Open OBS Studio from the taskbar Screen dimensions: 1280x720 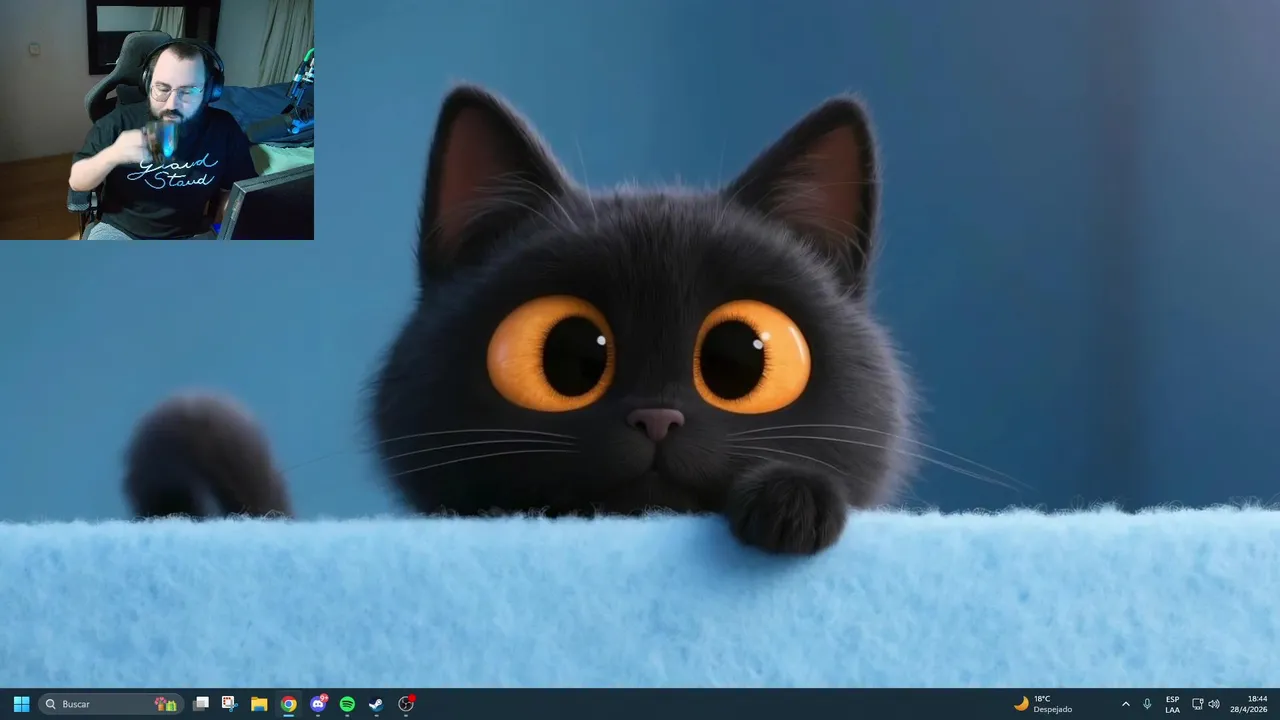tap(406, 704)
